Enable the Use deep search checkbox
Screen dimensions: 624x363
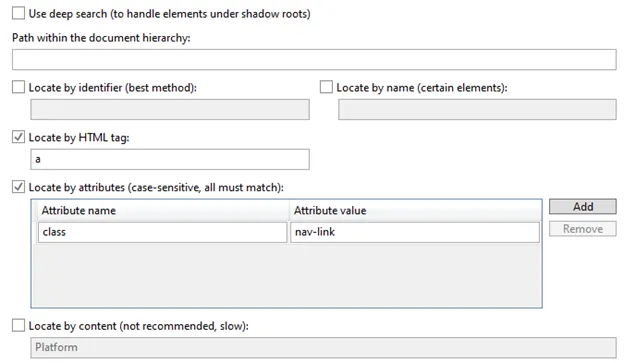(18, 14)
